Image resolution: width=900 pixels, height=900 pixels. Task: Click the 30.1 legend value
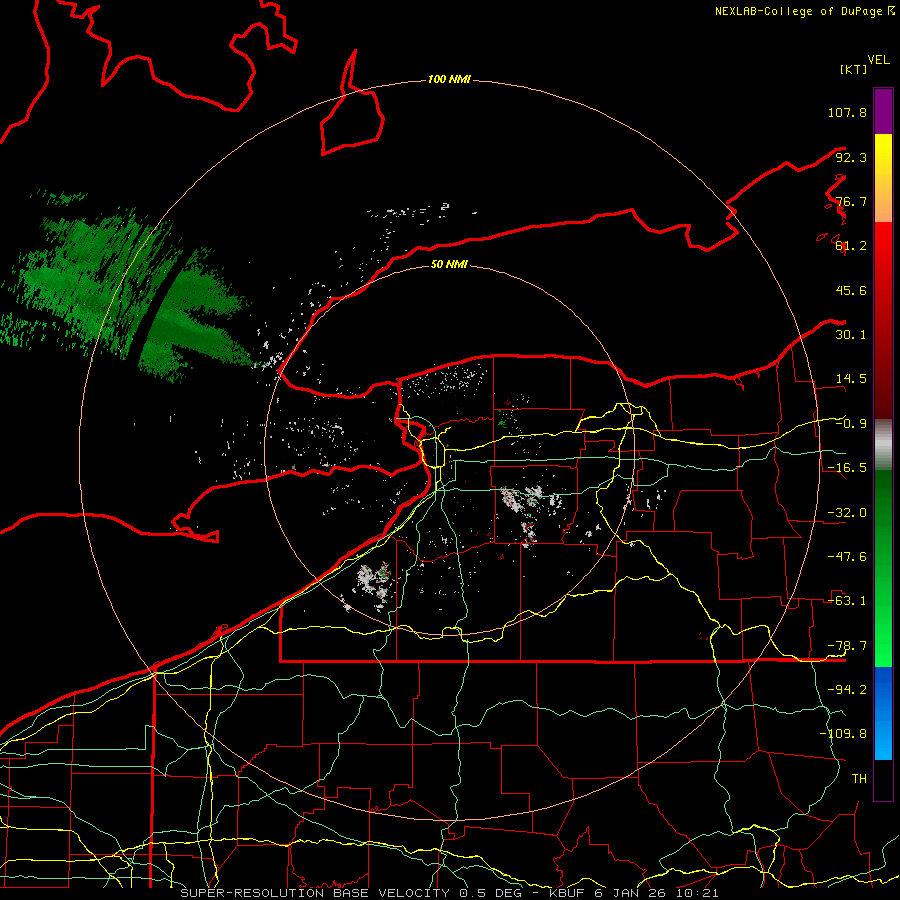coord(851,335)
